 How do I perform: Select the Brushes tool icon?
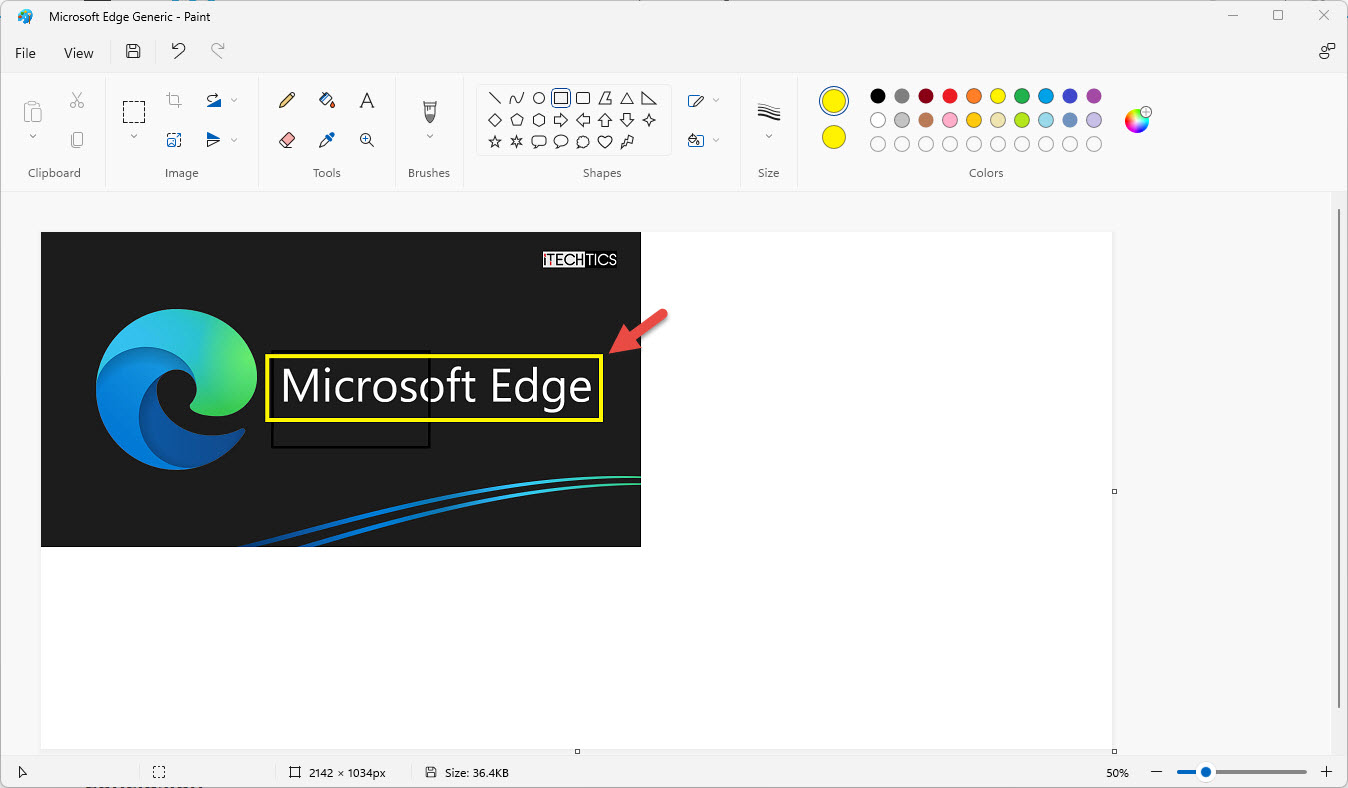click(x=430, y=110)
